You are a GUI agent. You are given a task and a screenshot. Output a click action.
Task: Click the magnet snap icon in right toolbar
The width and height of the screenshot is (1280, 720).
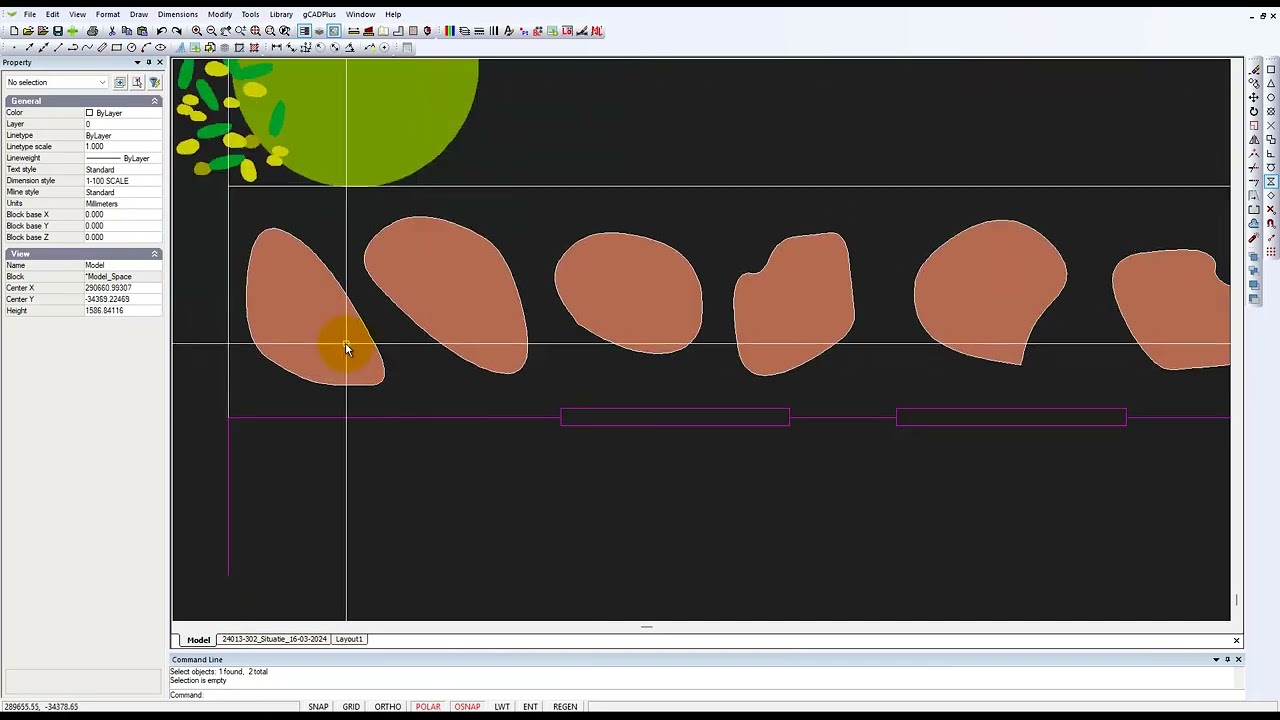pos(1271,223)
